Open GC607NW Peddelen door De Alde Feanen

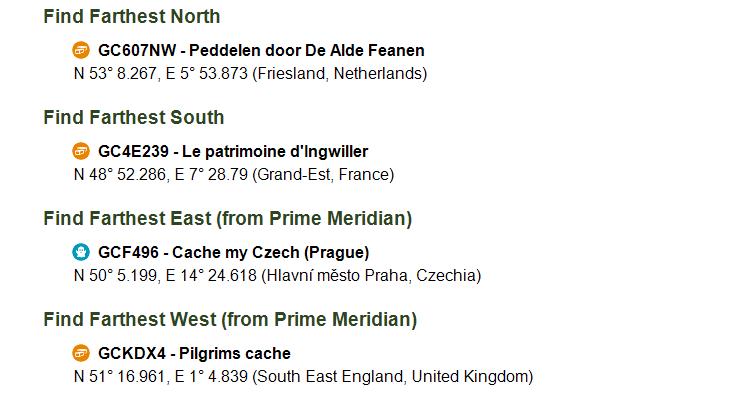click(x=261, y=50)
